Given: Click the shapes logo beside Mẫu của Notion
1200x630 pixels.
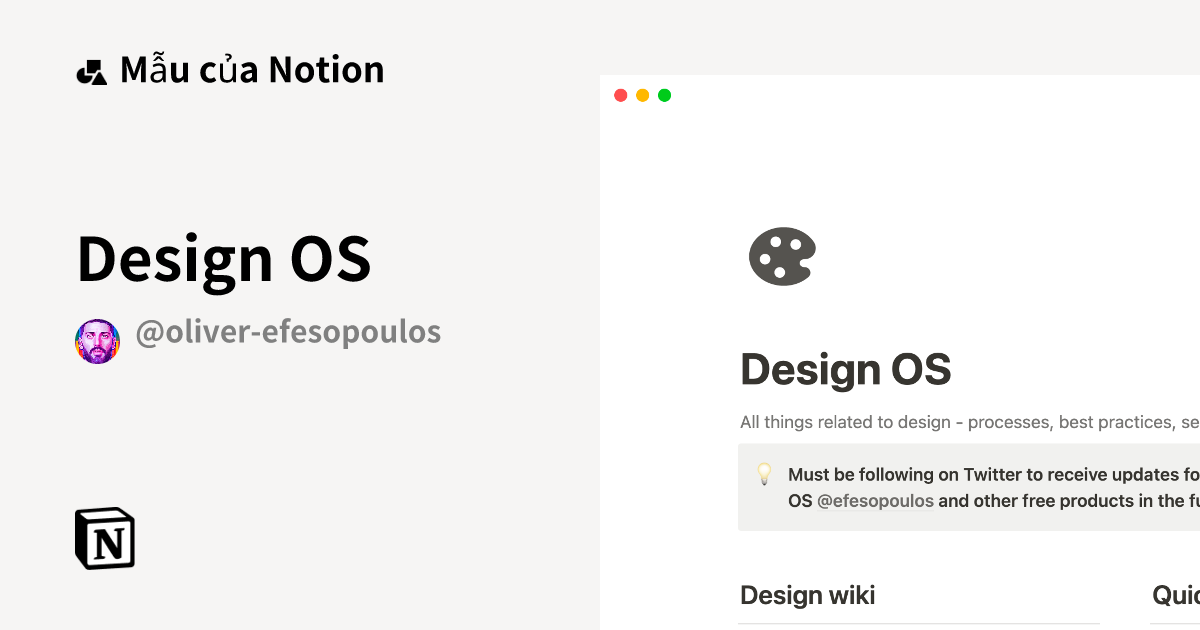Looking at the screenshot, I should 92,69.
